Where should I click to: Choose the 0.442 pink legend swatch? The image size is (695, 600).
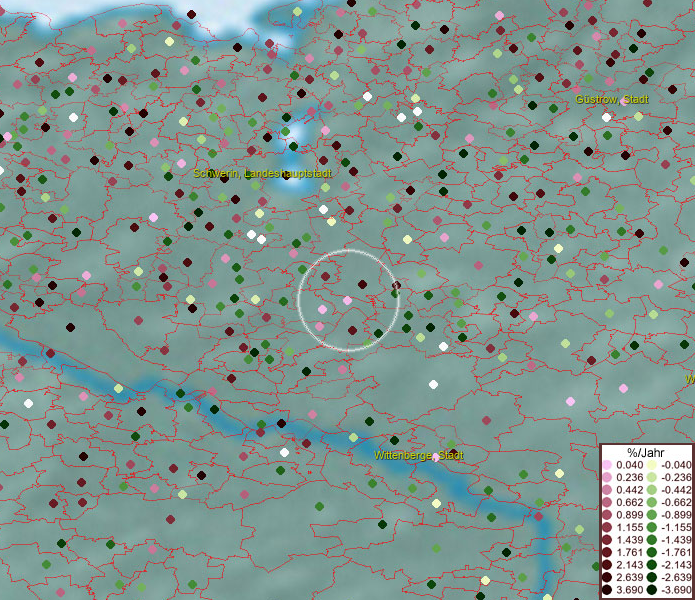coord(607,490)
